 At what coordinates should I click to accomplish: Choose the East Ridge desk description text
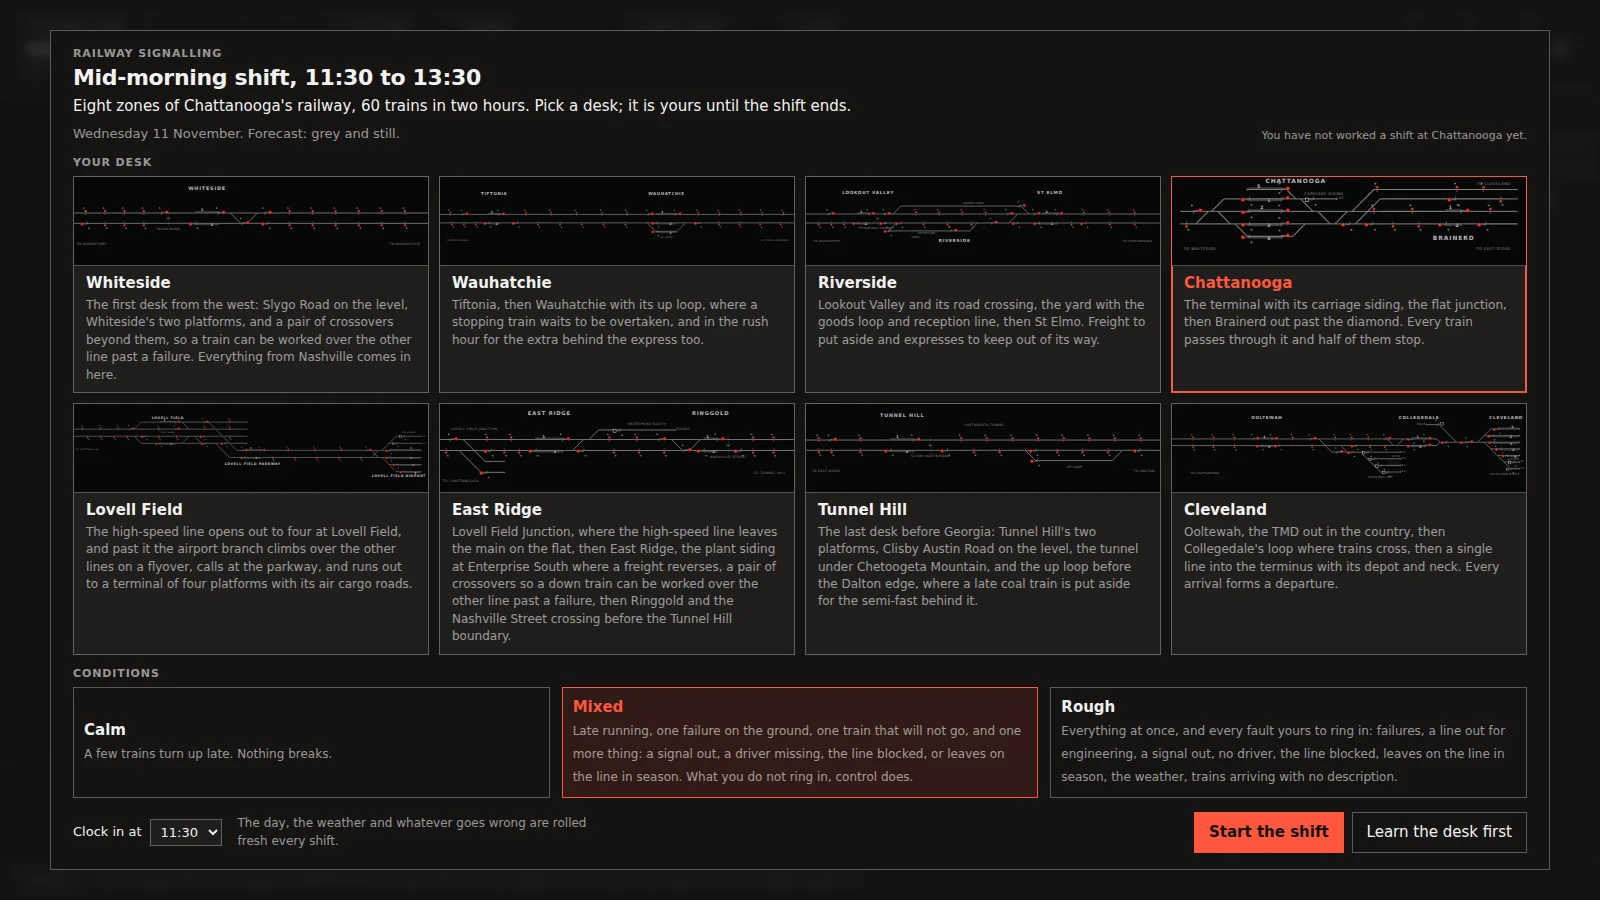pos(614,584)
